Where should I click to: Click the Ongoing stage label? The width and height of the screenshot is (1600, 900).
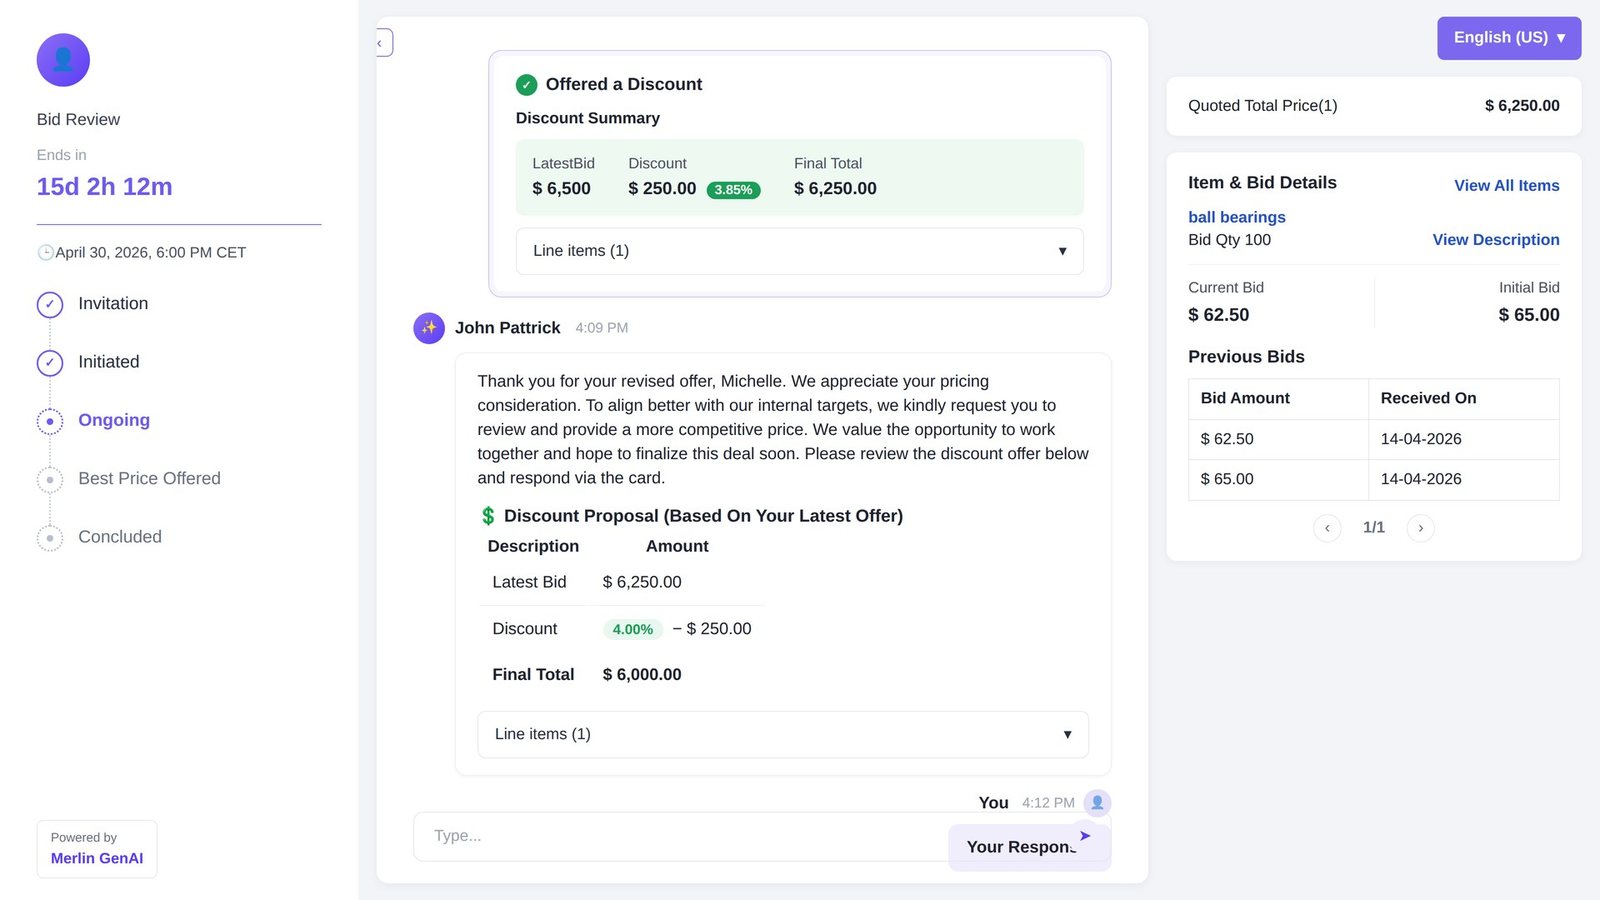pos(114,421)
